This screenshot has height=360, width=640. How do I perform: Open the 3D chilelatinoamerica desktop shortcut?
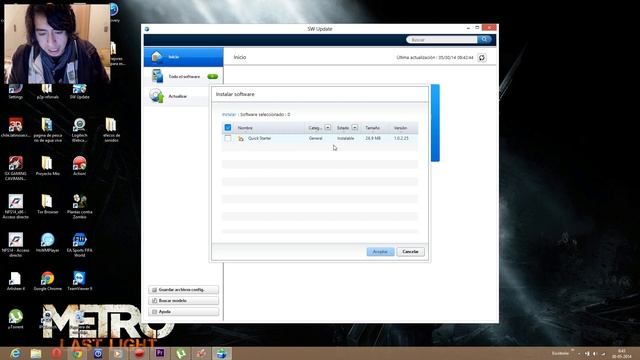tap(16, 127)
